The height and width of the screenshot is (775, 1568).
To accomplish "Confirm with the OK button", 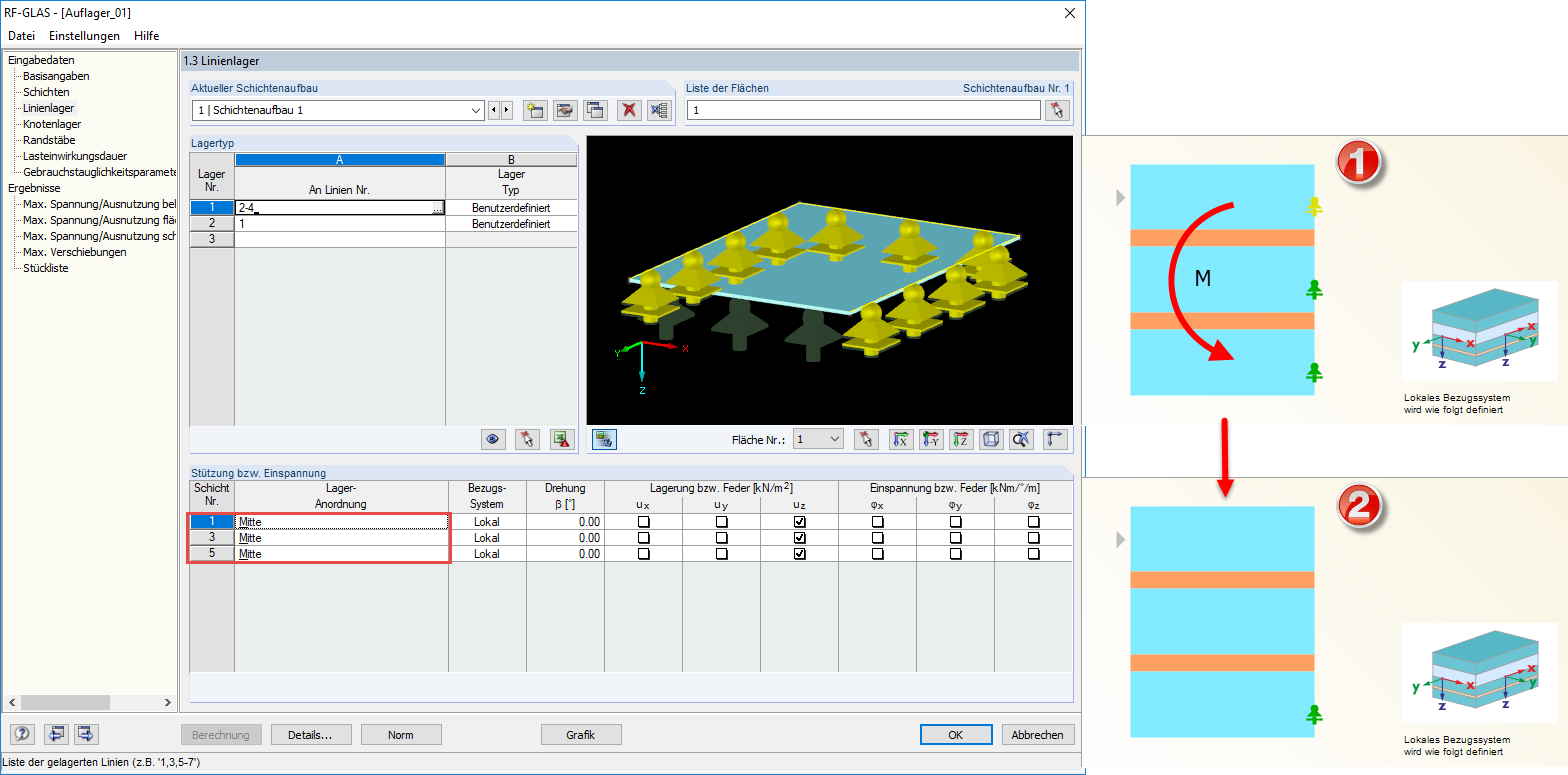I will (x=956, y=734).
